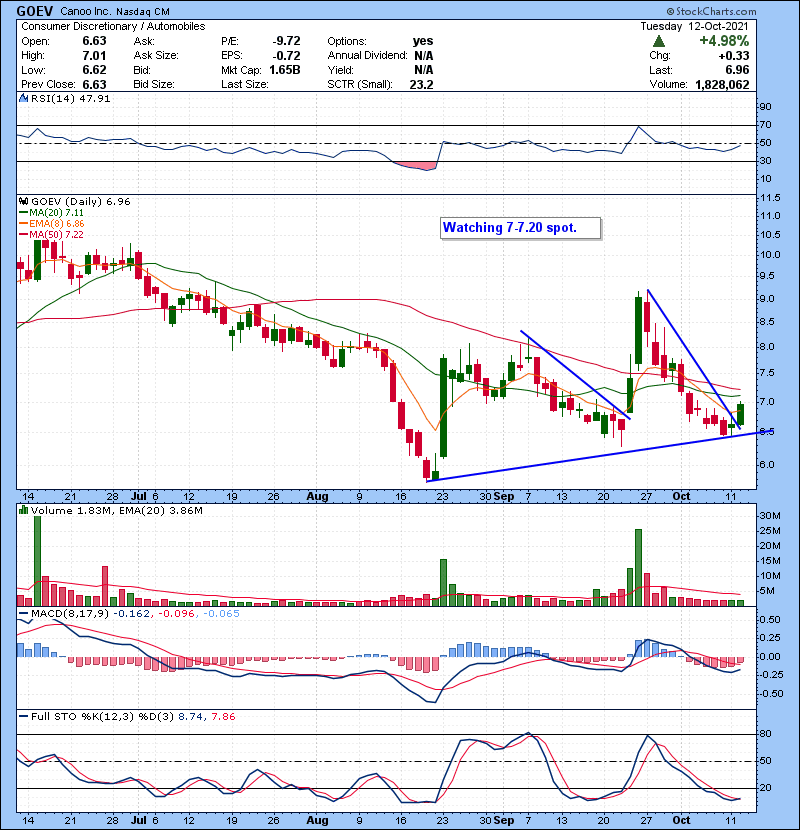The image size is (800, 830).
Task: Click the Tuesday 12-Oct-2021 date label
Action: (694, 26)
